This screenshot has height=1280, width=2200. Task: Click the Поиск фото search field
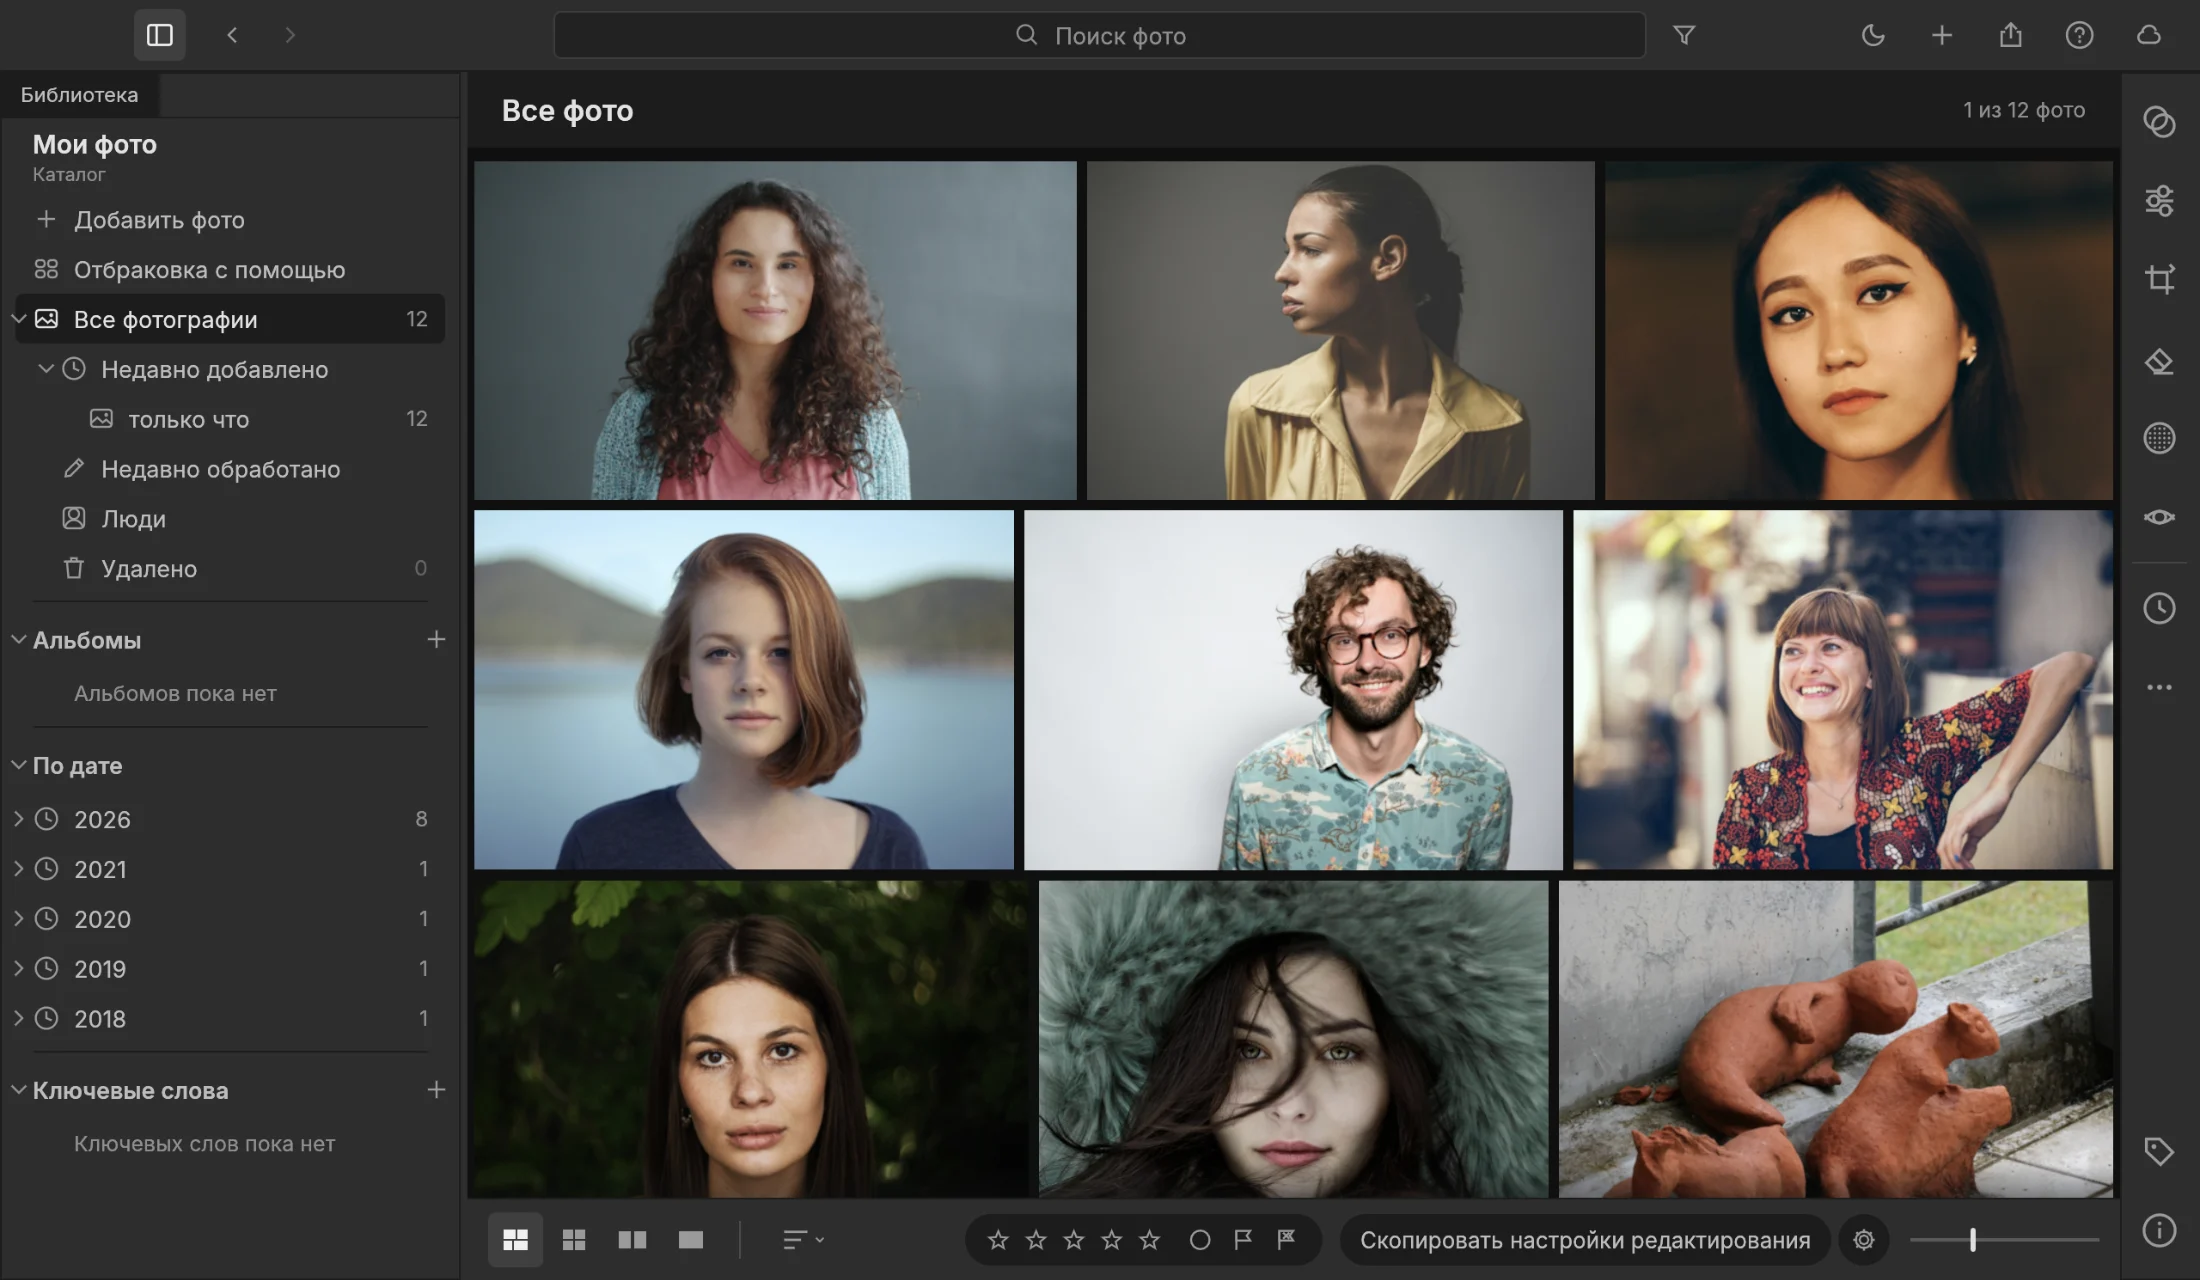click(x=1100, y=36)
